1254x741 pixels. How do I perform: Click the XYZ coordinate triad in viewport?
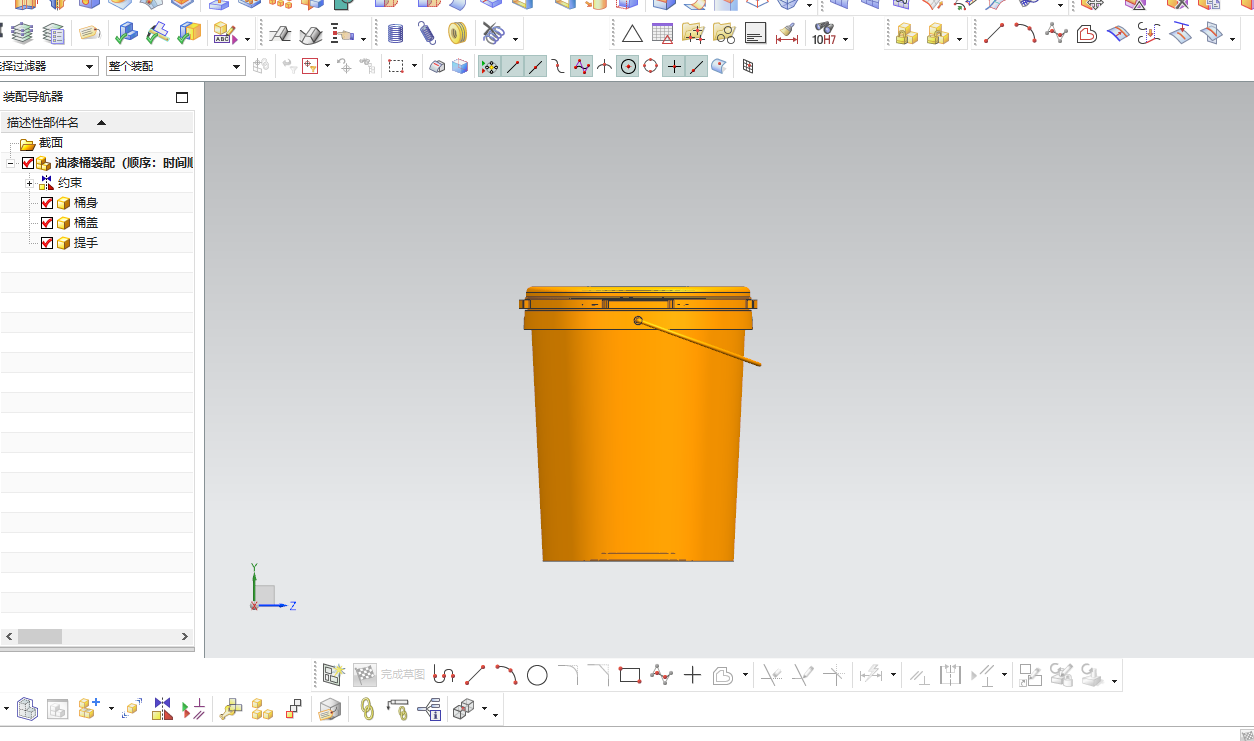[270, 588]
